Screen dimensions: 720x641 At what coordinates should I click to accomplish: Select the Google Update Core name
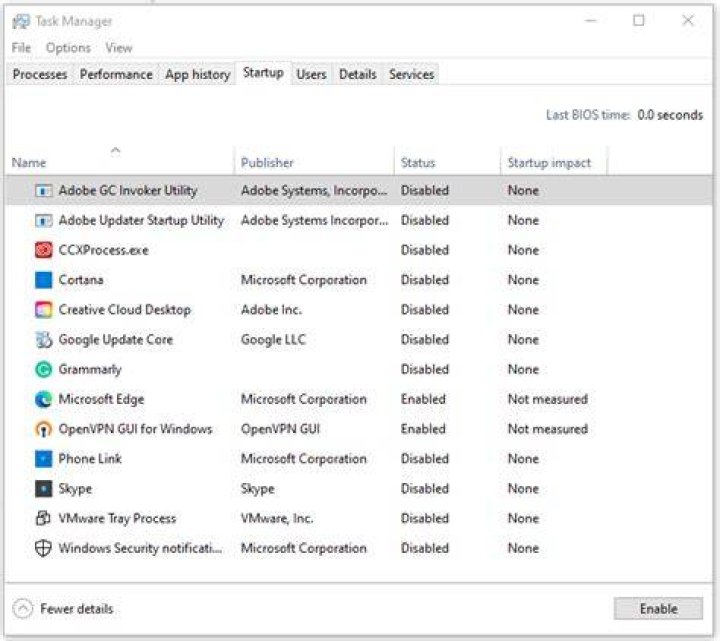tap(116, 340)
